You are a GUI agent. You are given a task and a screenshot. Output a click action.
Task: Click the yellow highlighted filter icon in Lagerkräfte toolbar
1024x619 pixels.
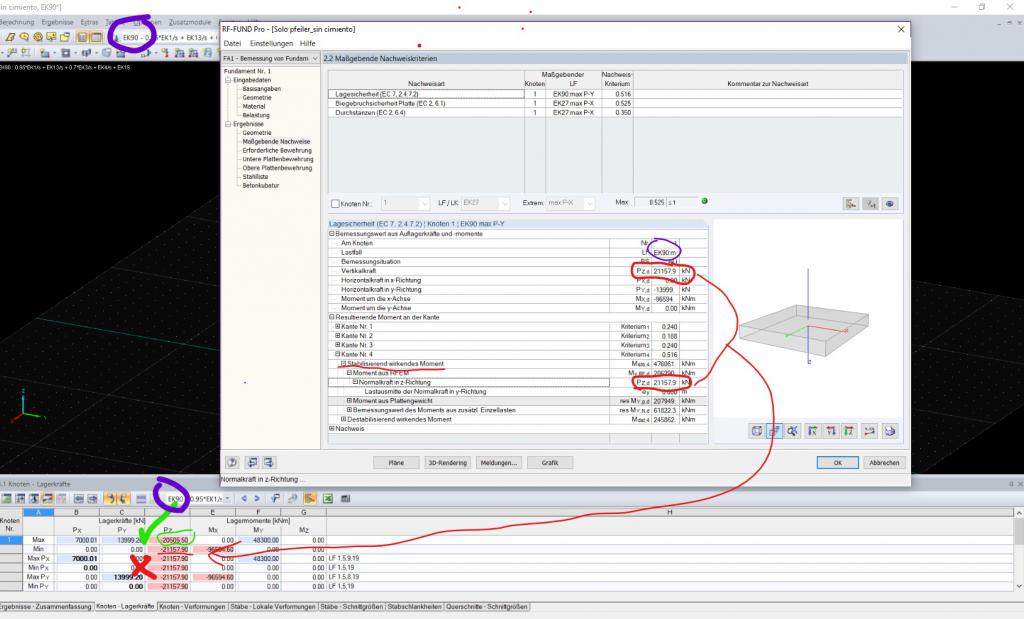(x=310, y=498)
